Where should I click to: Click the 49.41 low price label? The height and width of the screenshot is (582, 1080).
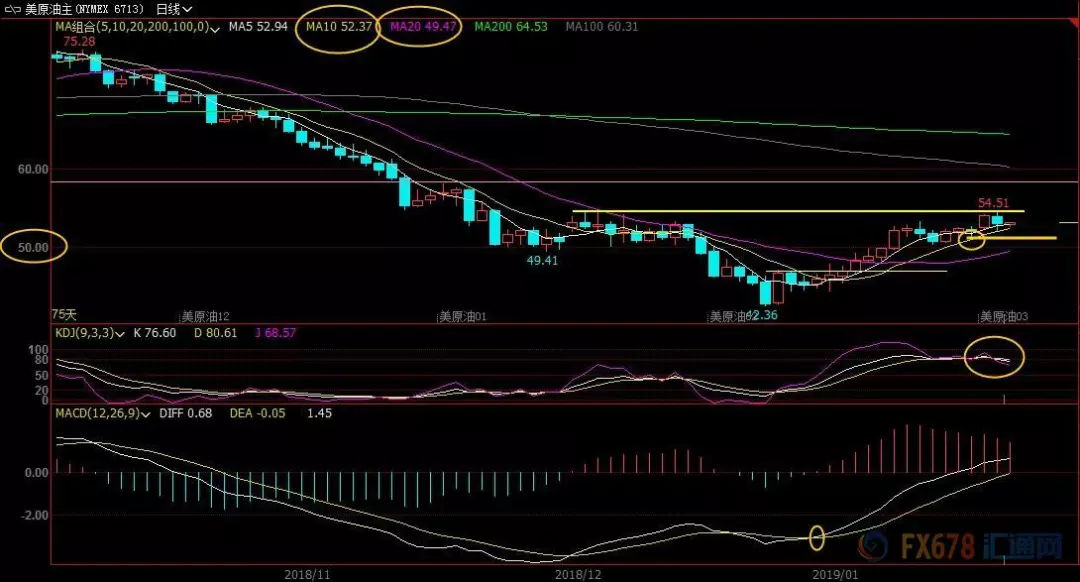542,260
